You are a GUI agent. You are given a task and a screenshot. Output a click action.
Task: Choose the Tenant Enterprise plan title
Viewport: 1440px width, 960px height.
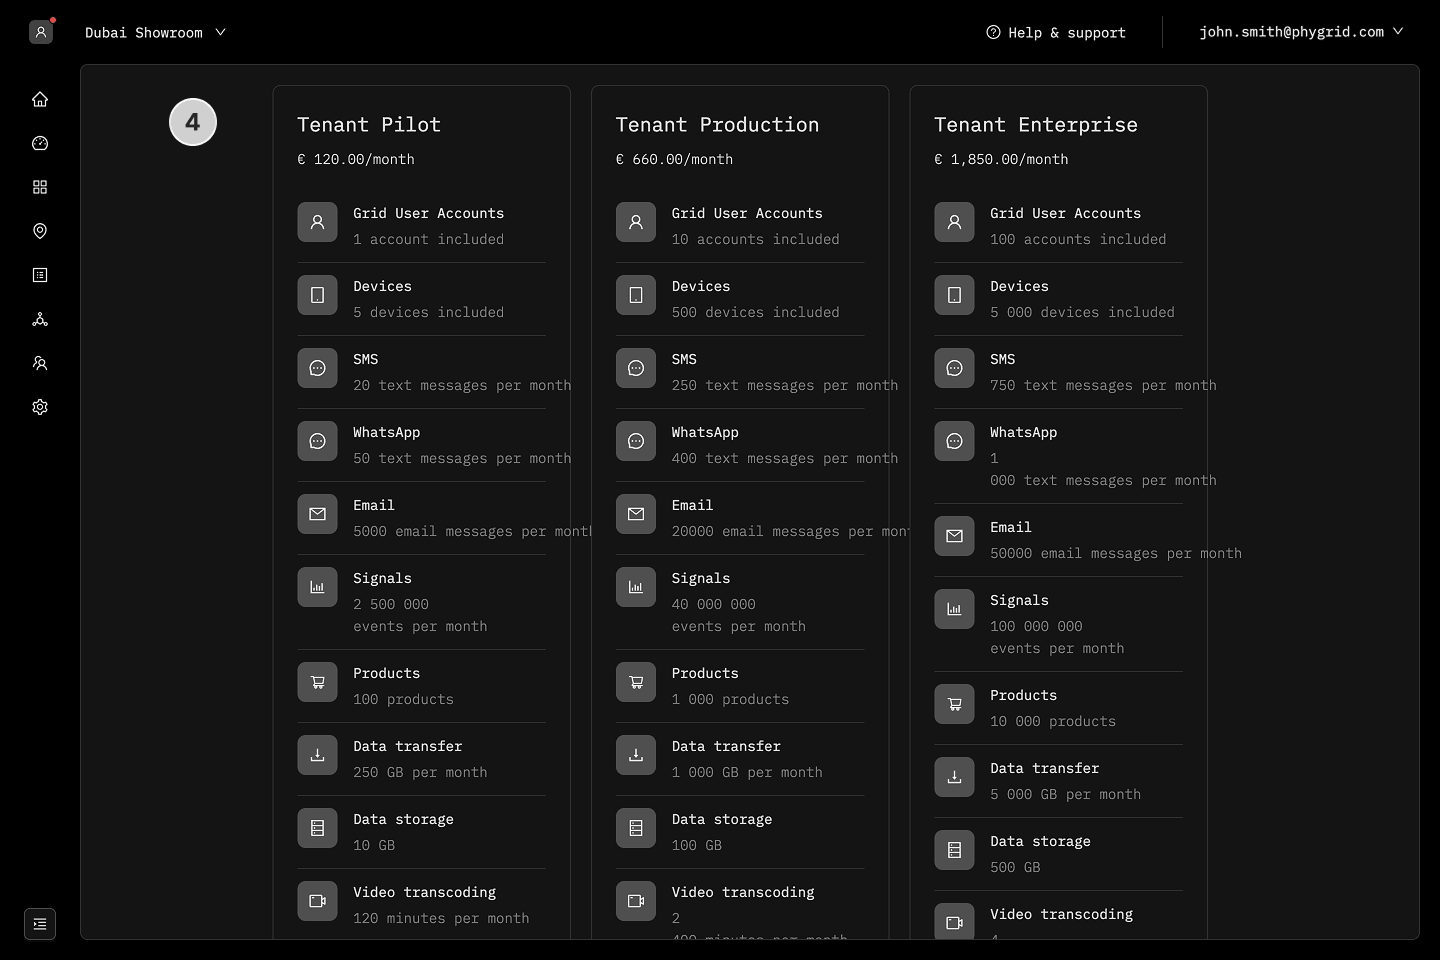click(x=1035, y=125)
